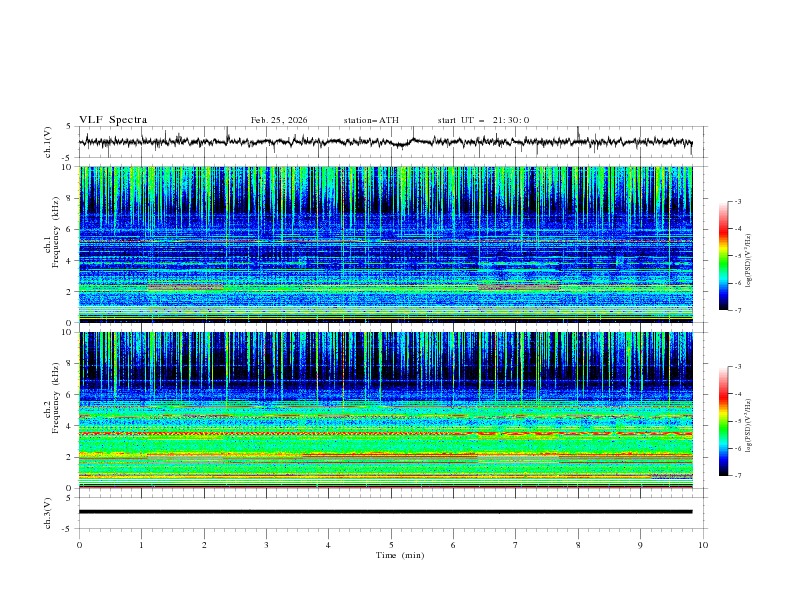Click inside the ch.1 spectrogram panel
This screenshot has width=792, height=612.
[x=386, y=244]
